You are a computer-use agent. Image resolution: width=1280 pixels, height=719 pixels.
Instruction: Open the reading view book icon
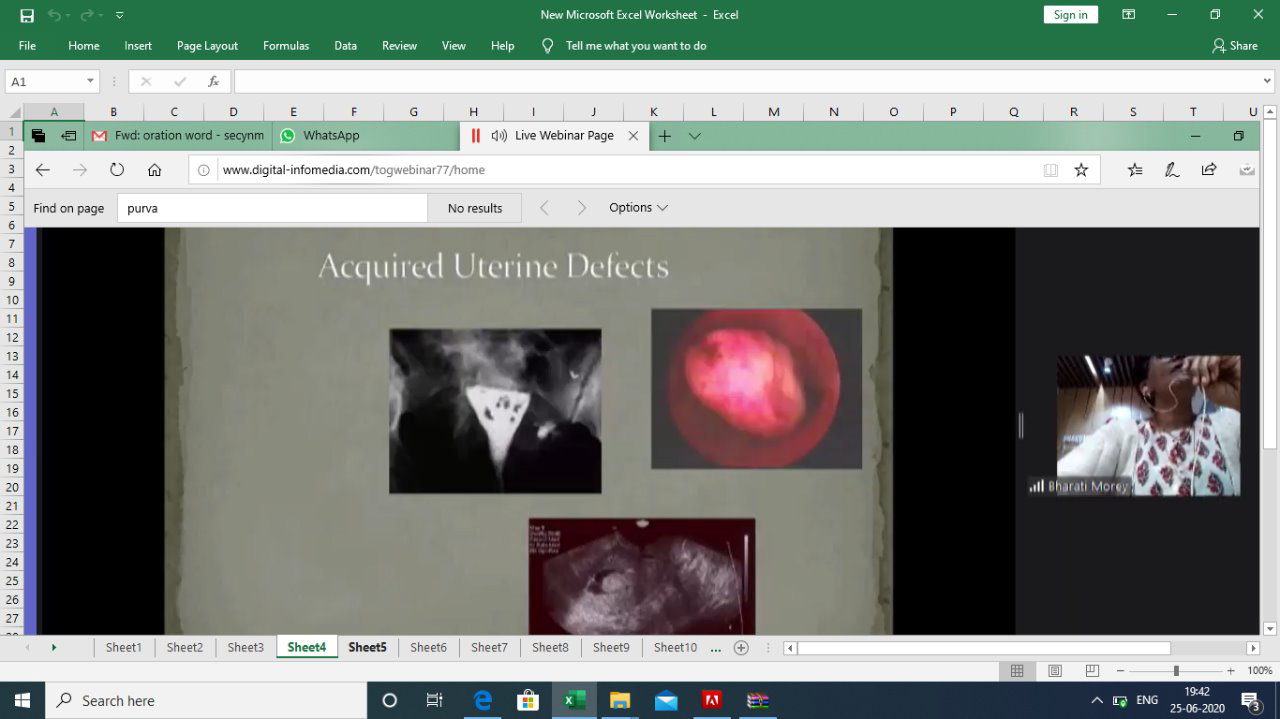click(x=1050, y=170)
